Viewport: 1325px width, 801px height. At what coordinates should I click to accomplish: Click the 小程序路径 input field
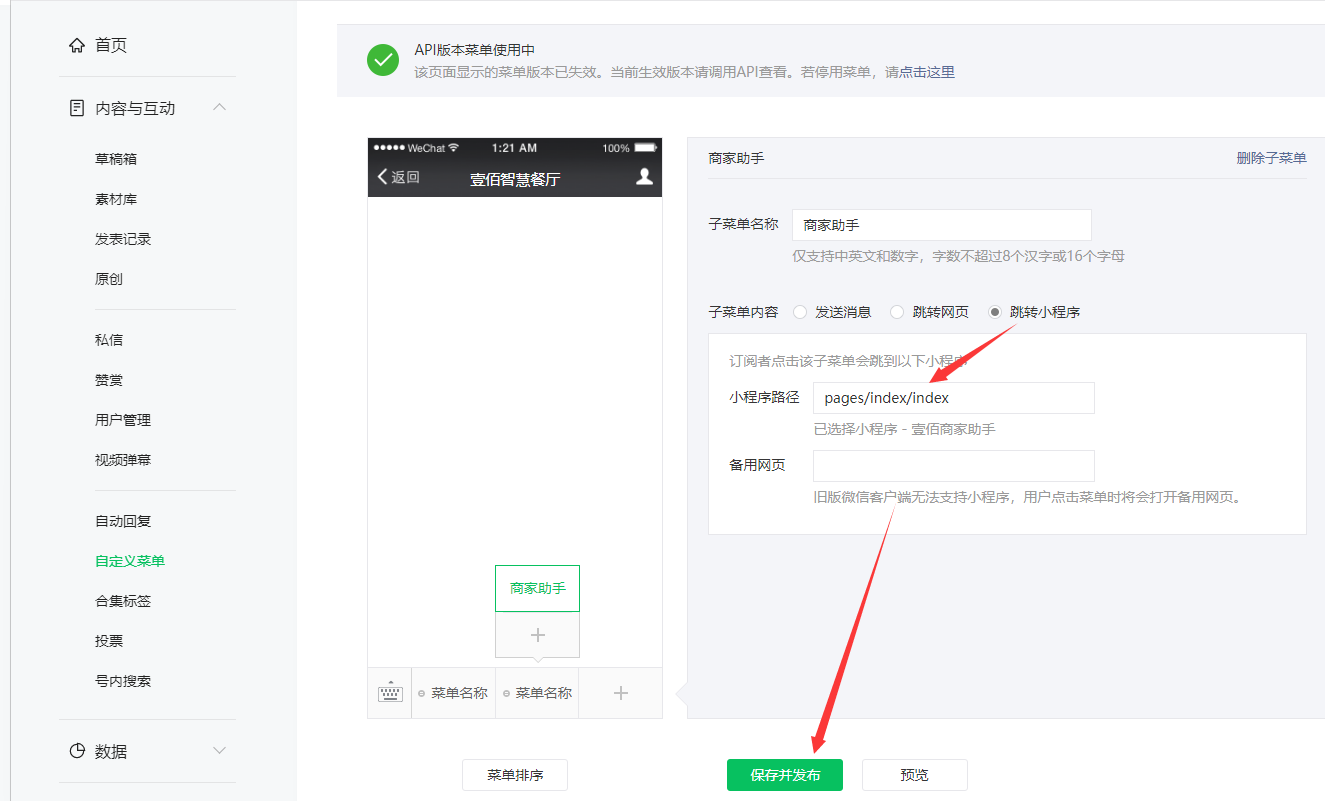[953, 398]
